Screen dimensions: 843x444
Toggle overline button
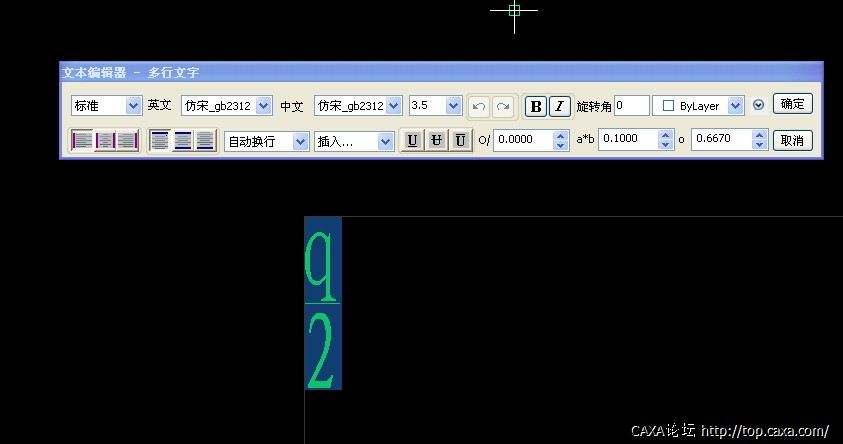pyautogui.click(x=460, y=141)
